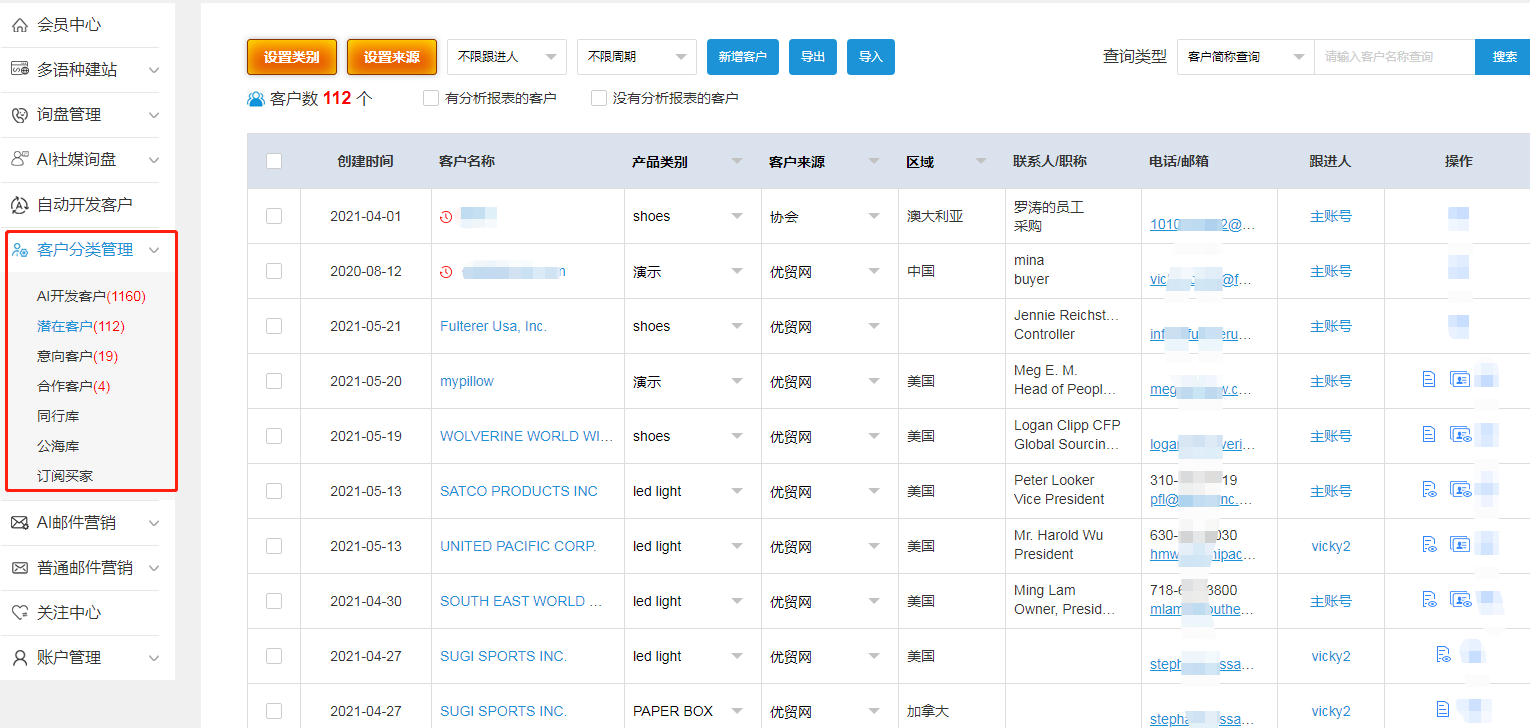Check the 有分析报表的客户 checkbox
This screenshot has width=1530, height=728.
point(431,98)
